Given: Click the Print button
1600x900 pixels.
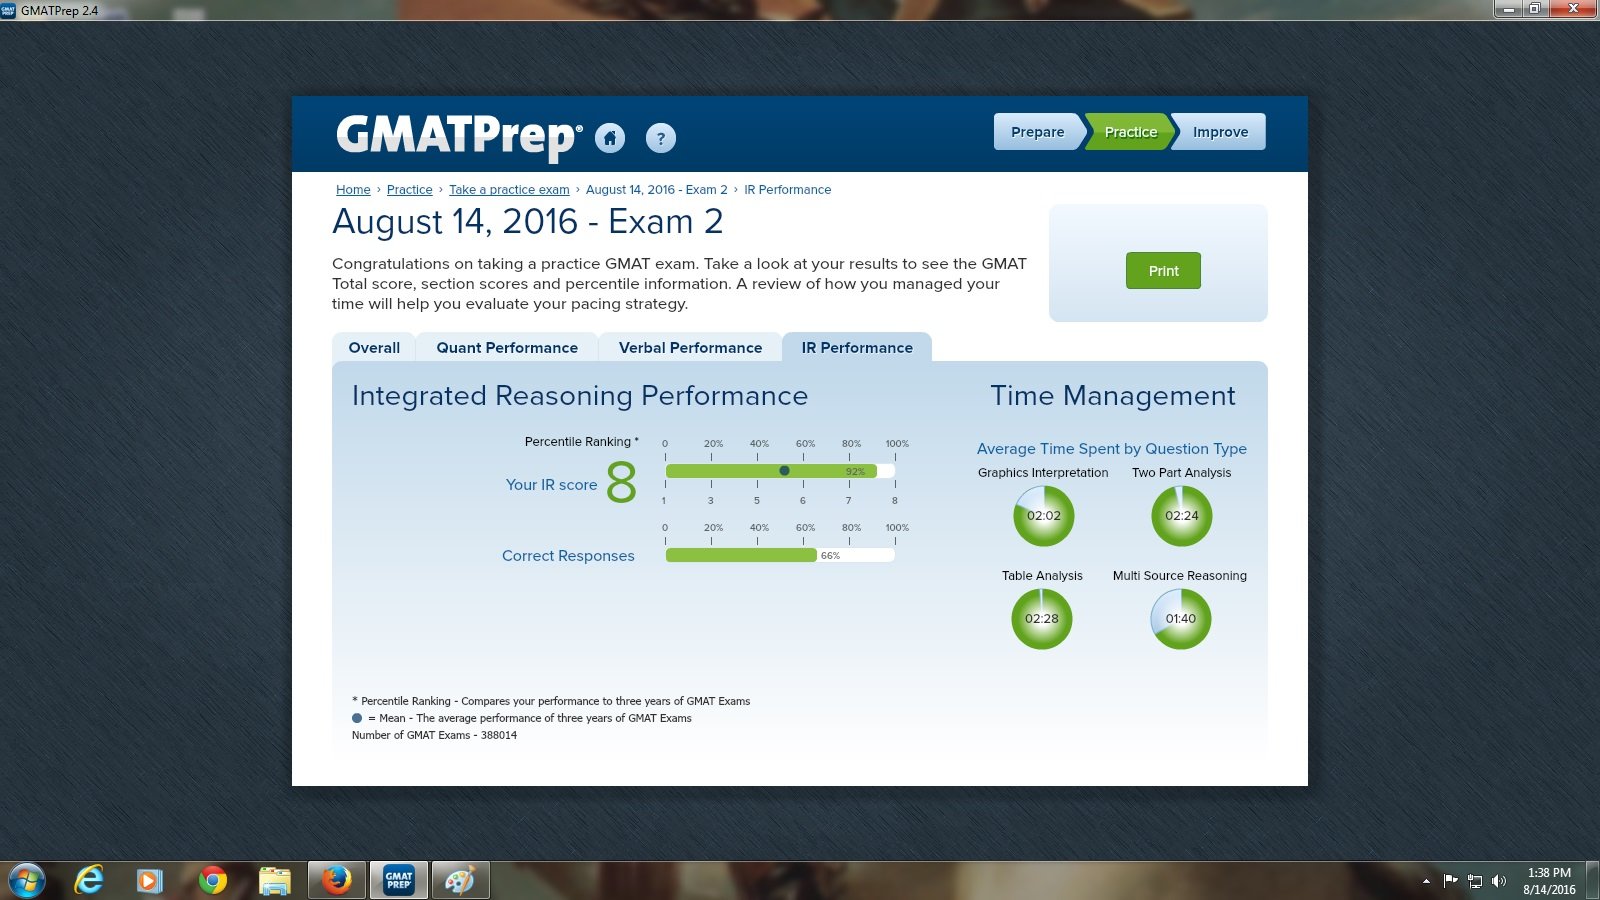Looking at the screenshot, I should (1162, 270).
